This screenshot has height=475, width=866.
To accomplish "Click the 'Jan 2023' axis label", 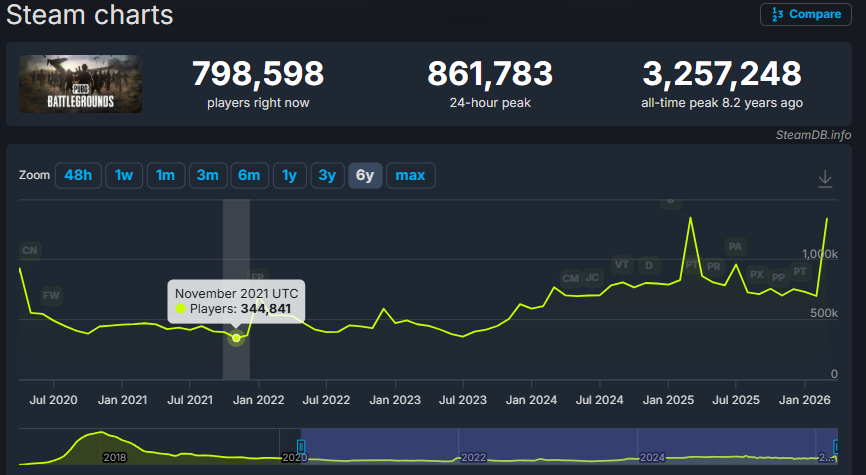I will (x=395, y=400).
